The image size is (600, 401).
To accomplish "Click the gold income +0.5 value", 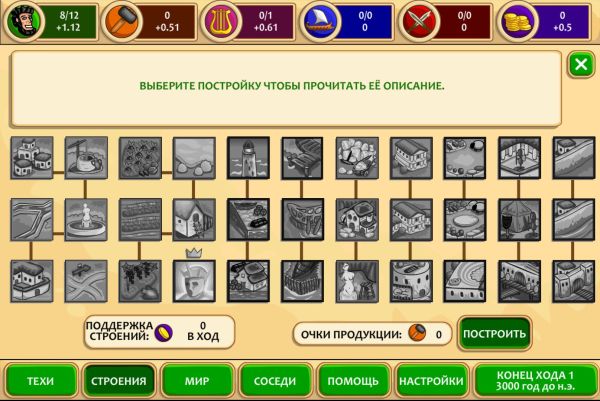I will pos(562,28).
